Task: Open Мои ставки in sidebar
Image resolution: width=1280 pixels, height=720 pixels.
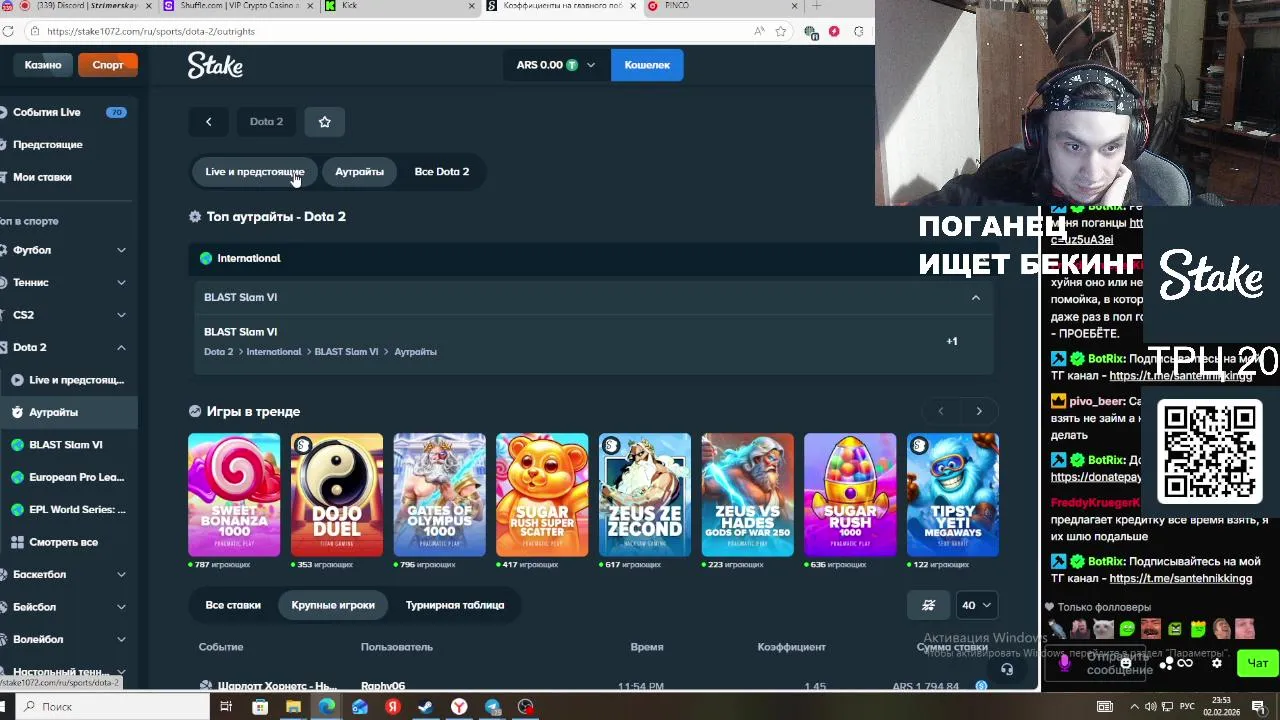Action: [x=68, y=177]
